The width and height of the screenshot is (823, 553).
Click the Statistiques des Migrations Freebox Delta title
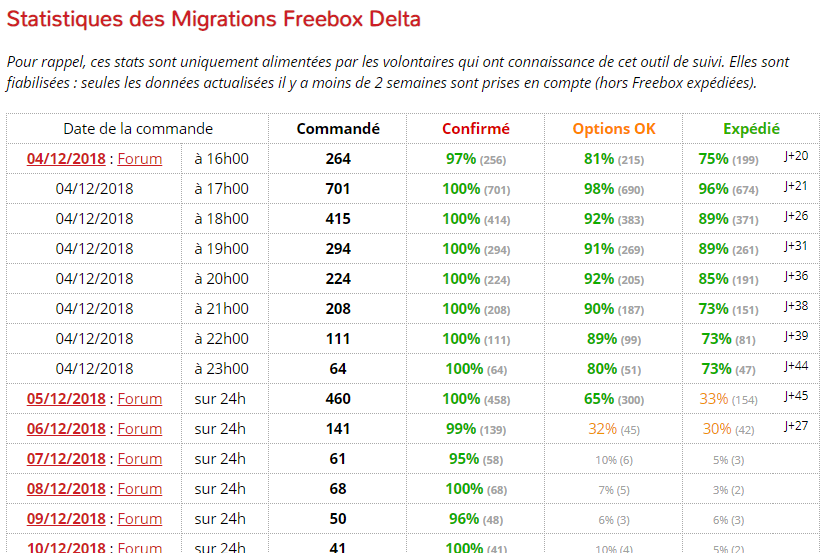(x=214, y=19)
